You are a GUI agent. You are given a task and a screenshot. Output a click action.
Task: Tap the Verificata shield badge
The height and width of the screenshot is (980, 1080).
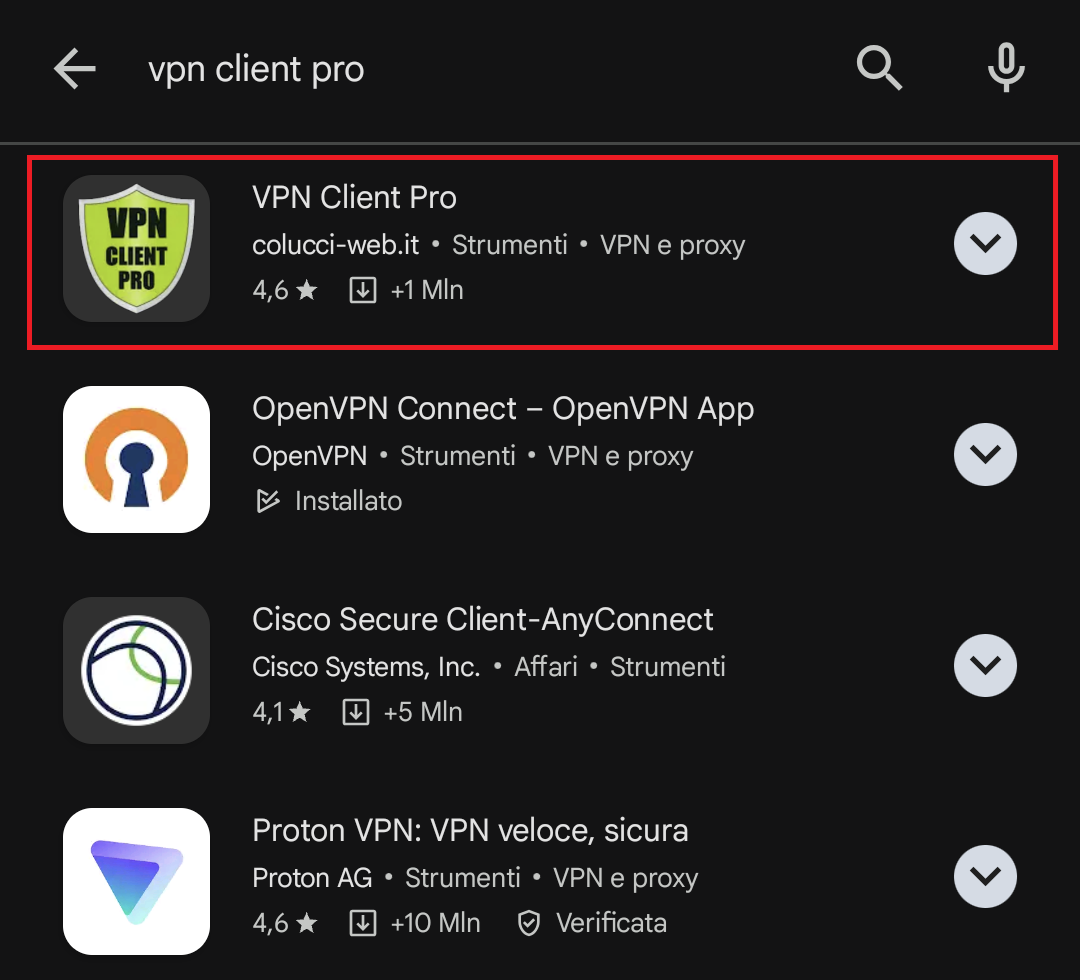click(529, 923)
